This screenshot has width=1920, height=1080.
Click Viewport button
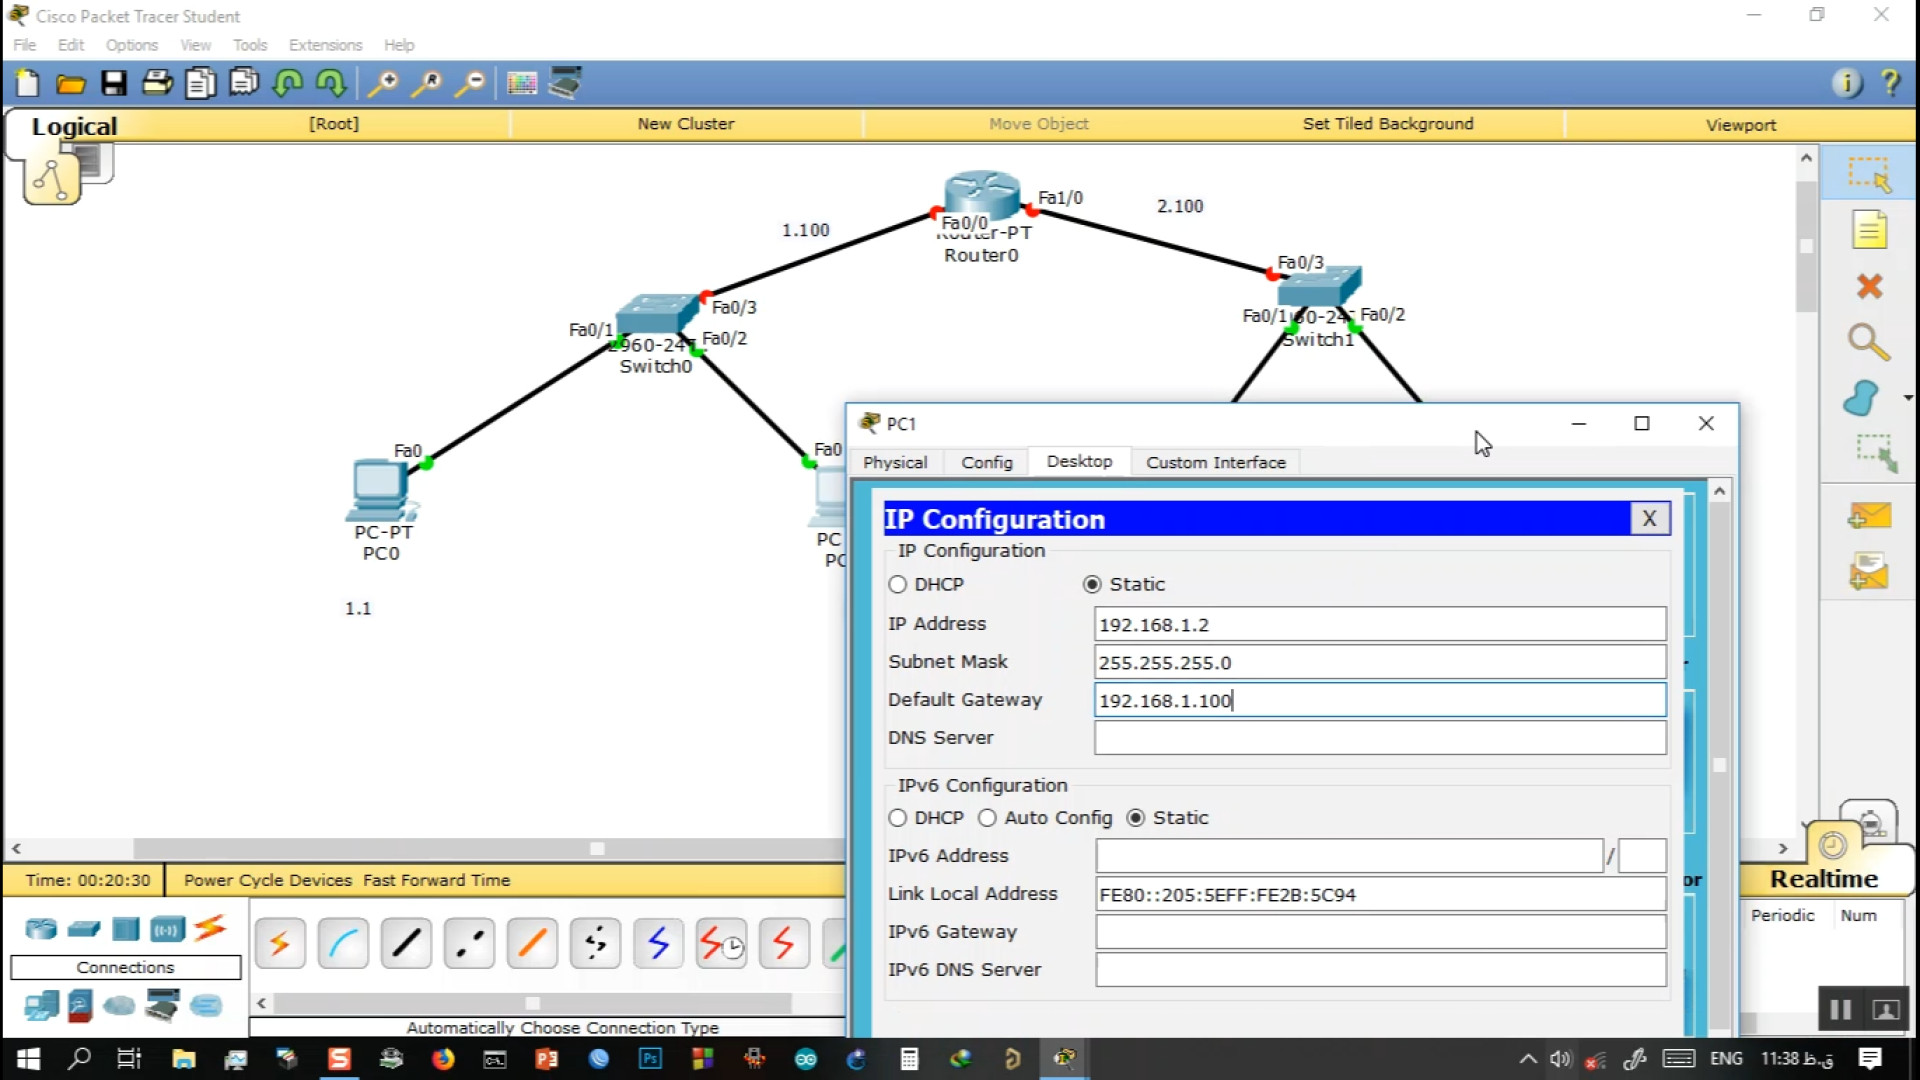[1741, 125]
